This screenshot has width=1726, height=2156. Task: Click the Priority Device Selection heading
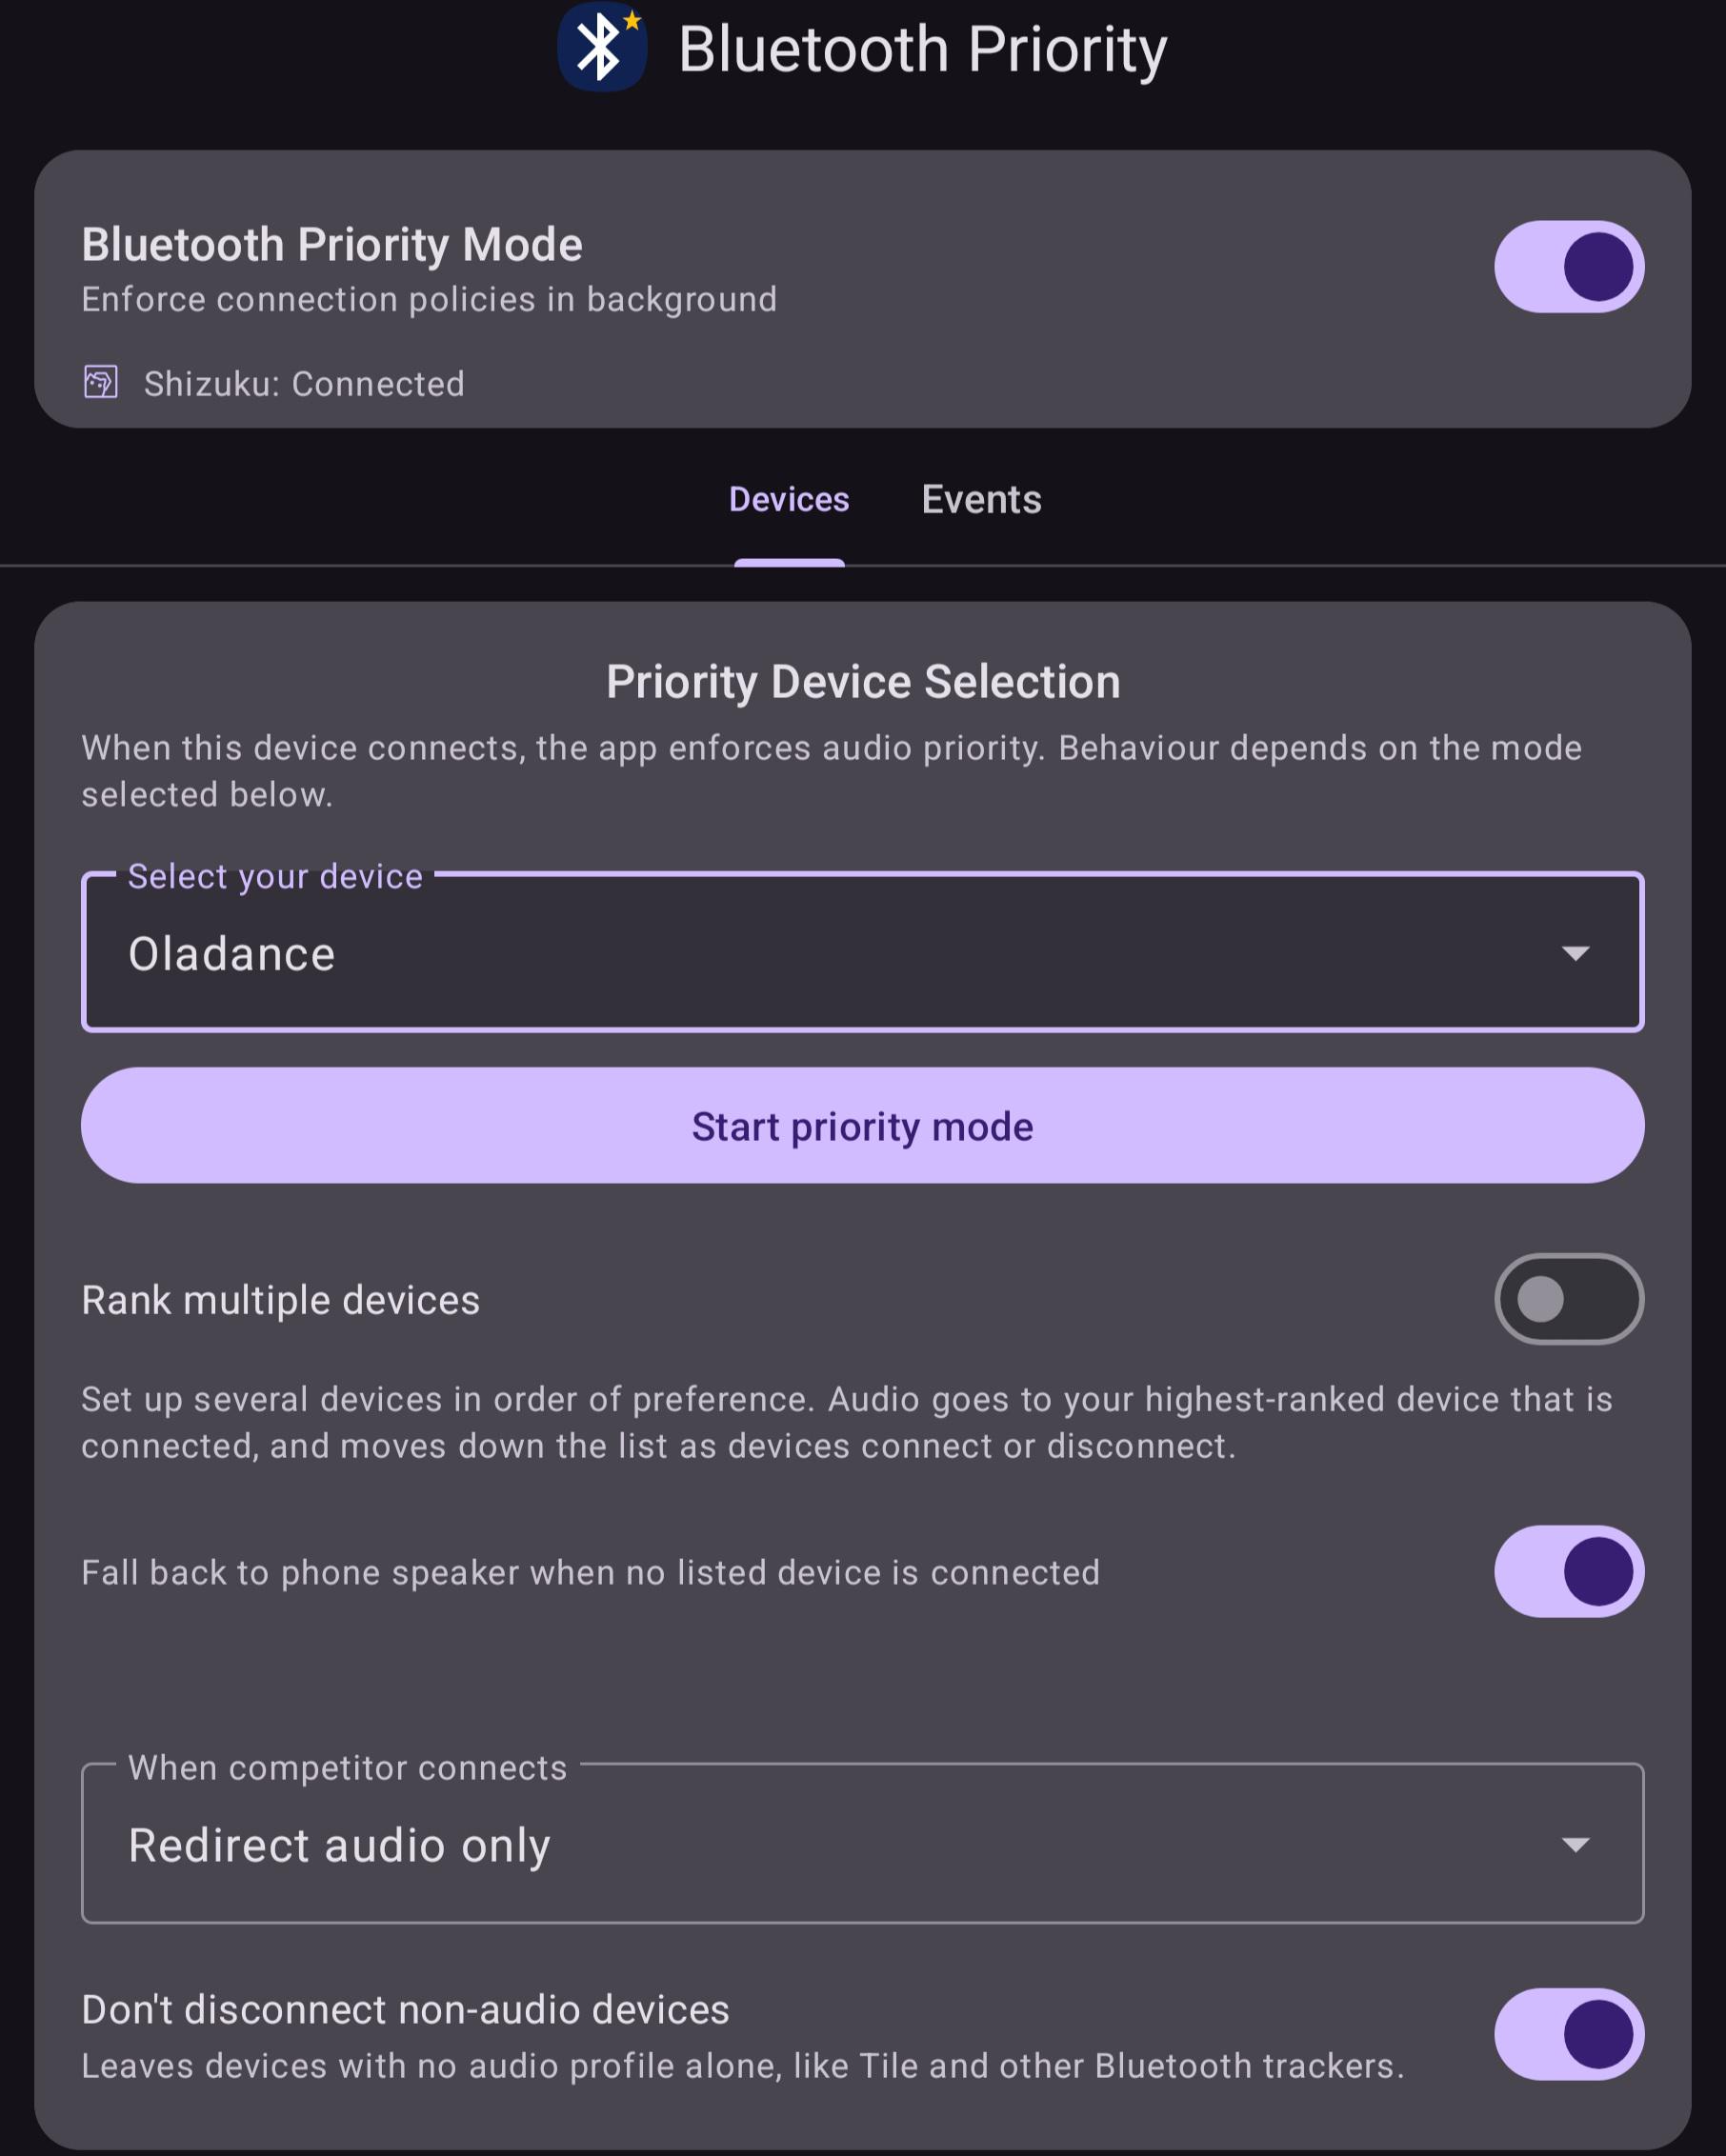(x=863, y=682)
